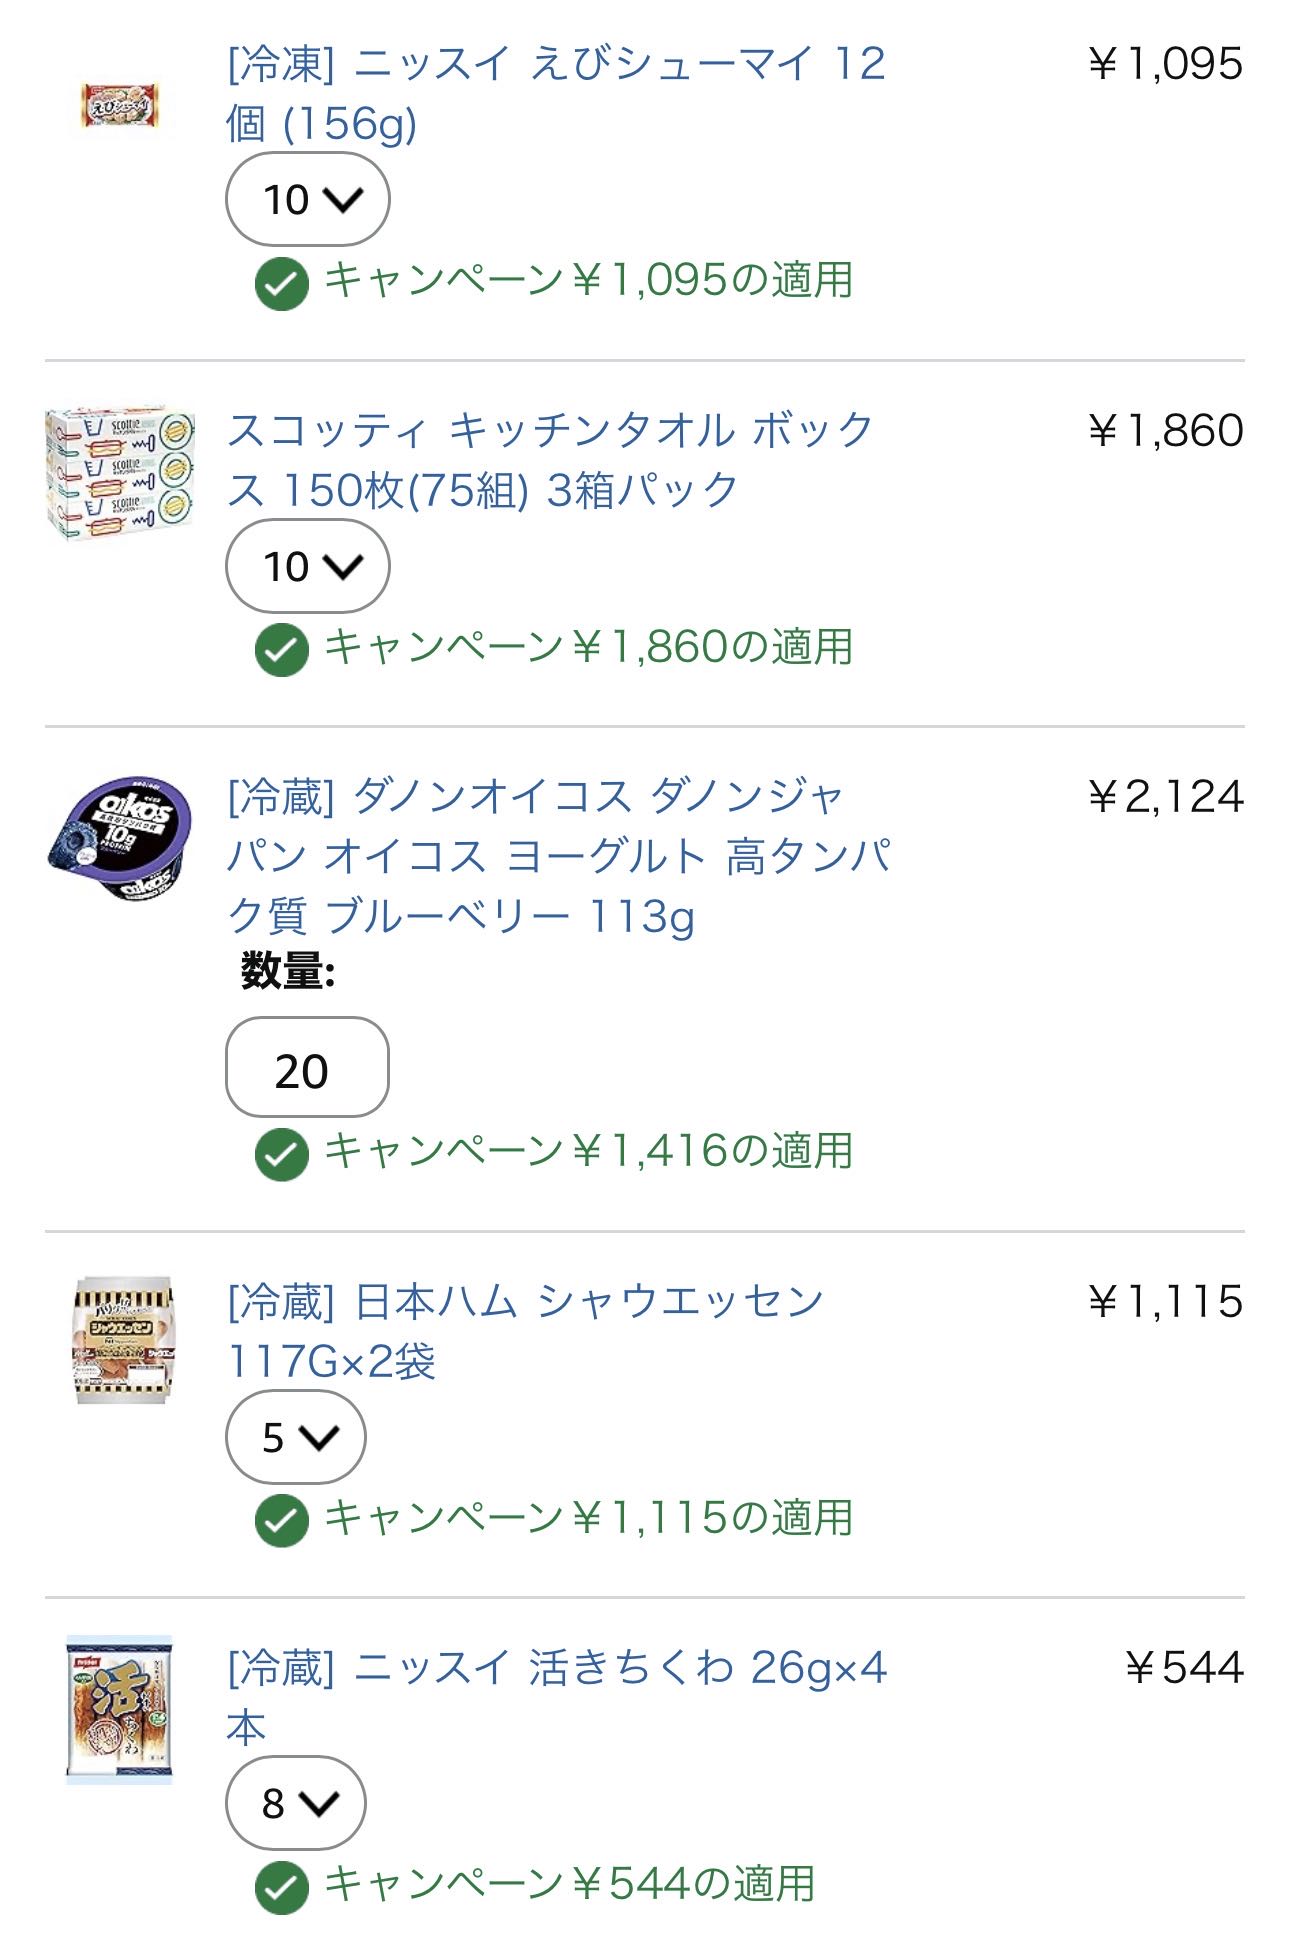Click the green checkmark for ¥1,095 campaign
Screen dimensions: 1290x1954
pyautogui.click(x=282, y=284)
